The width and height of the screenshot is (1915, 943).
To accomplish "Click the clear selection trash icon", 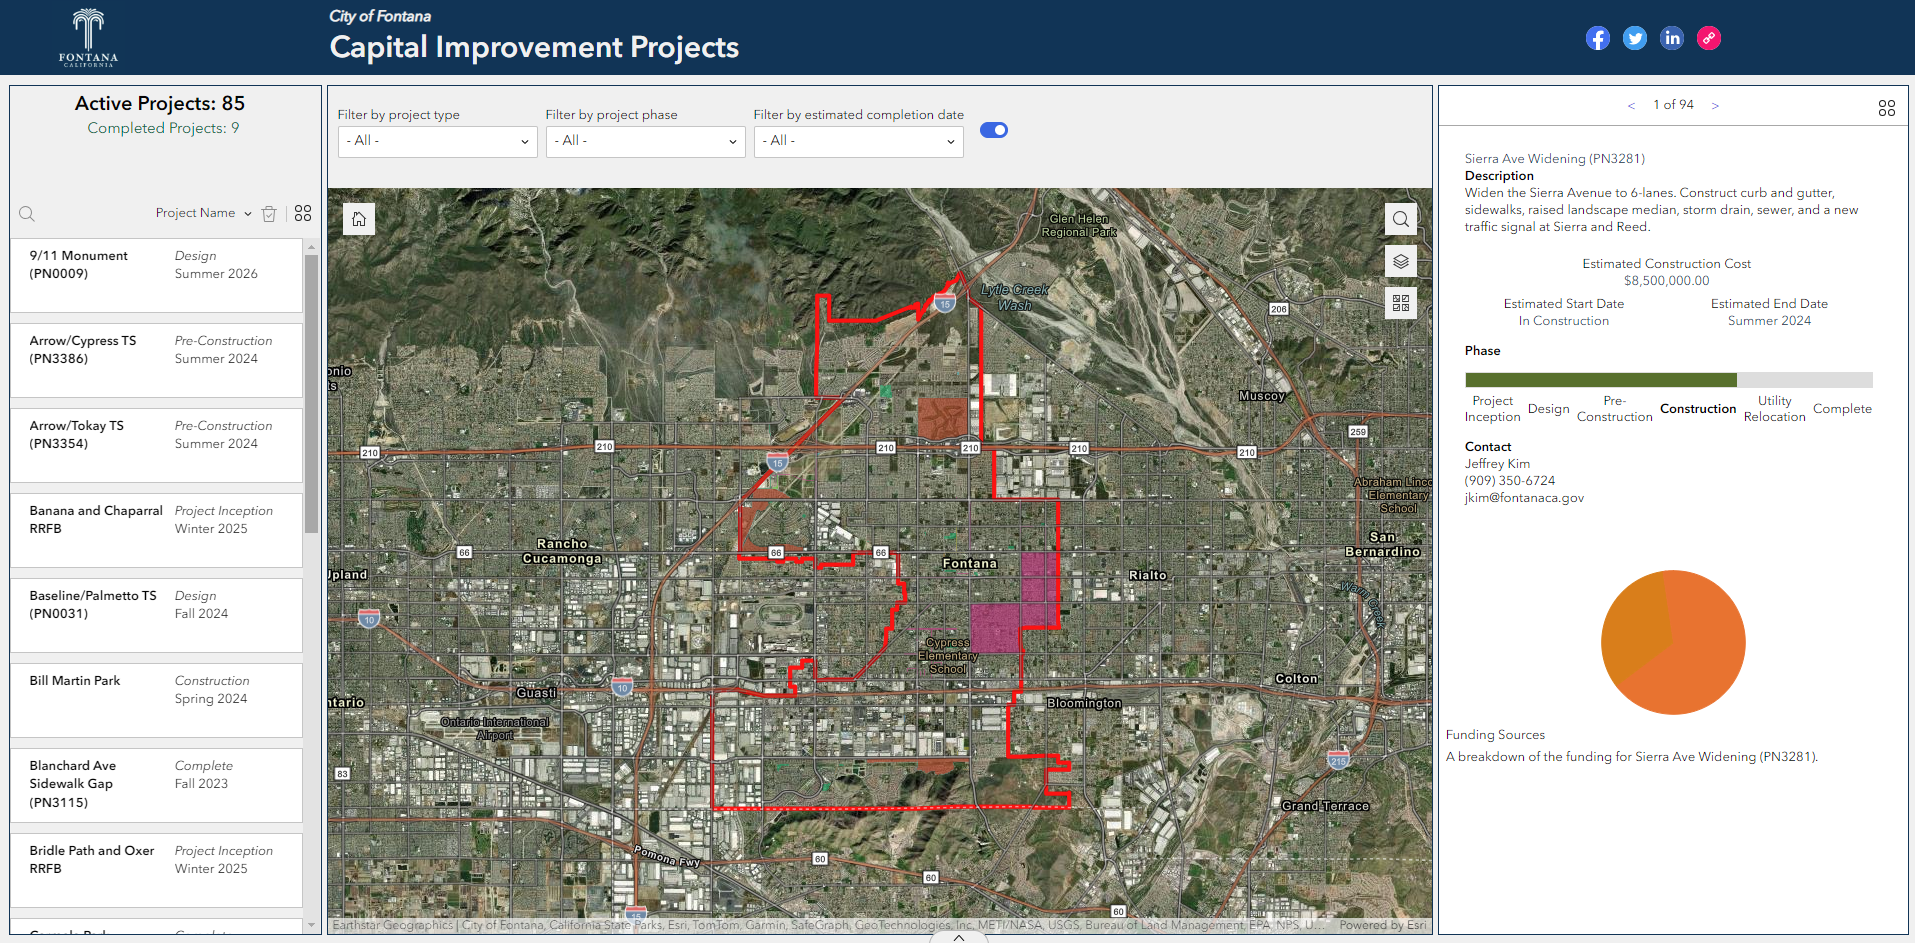I will [x=269, y=214].
